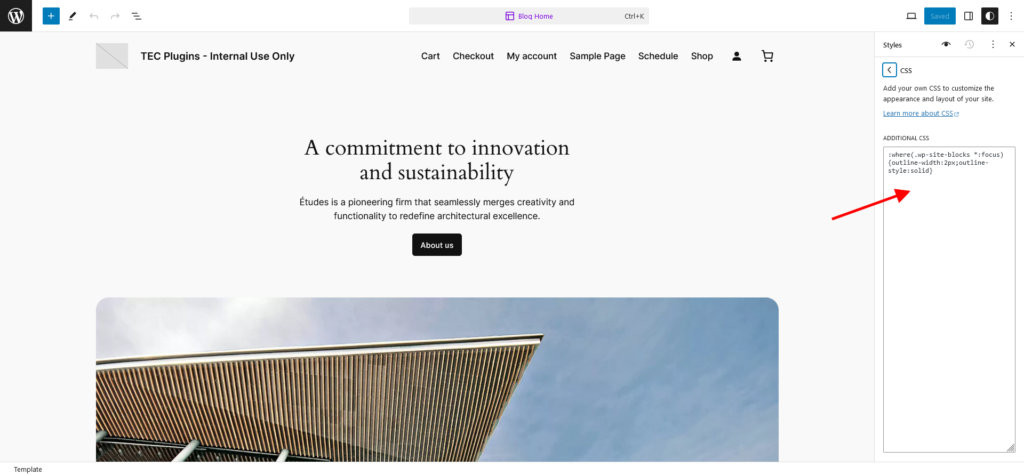This screenshot has width=1024, height=475.
Task: Click the WordPress logo button
Action: (x=16, y=16)
